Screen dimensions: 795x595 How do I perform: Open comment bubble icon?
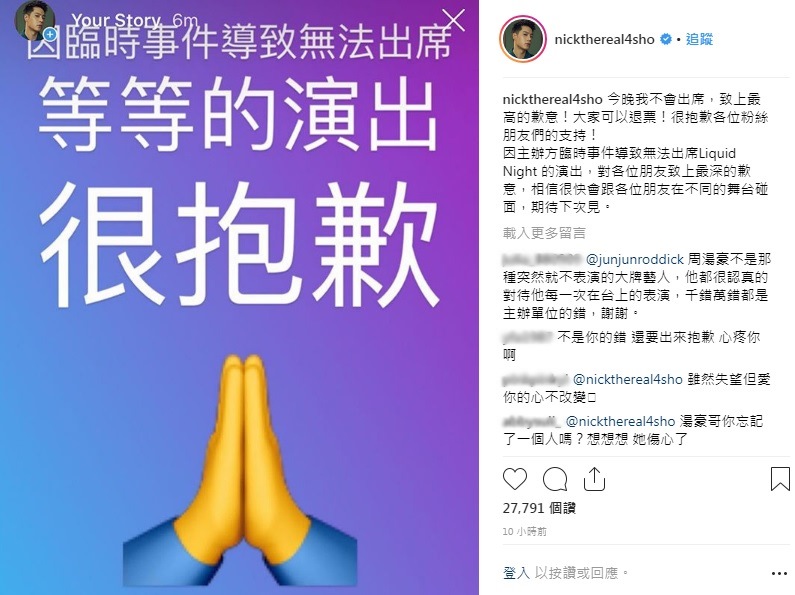pos(555,479)
